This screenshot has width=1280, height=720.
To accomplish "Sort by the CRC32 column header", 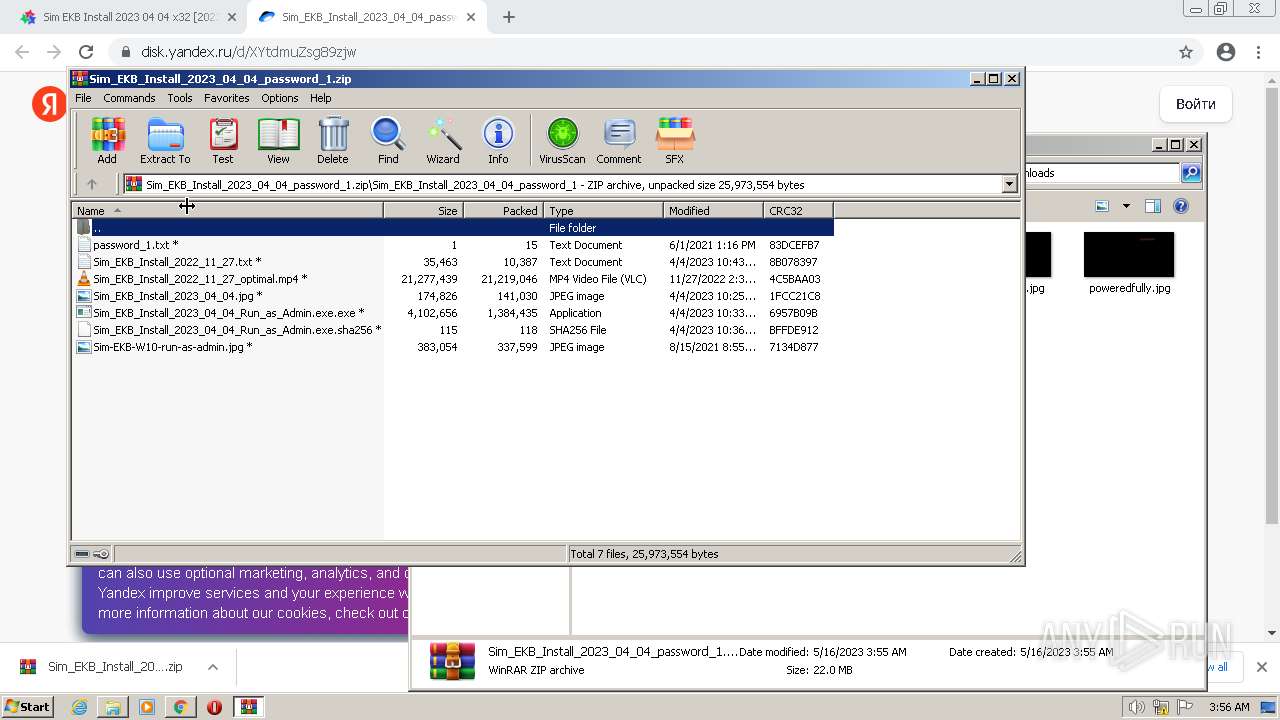I will (798, 210).
